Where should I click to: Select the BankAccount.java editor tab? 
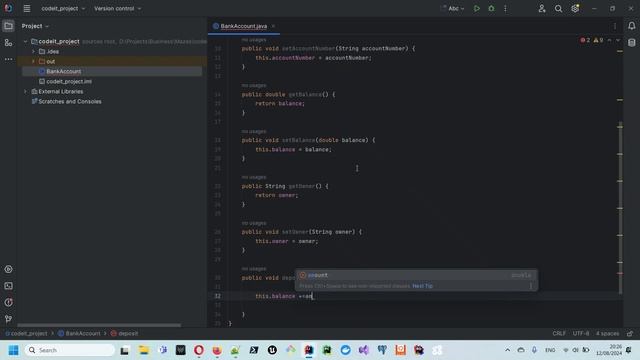click(x=244, y=26)
